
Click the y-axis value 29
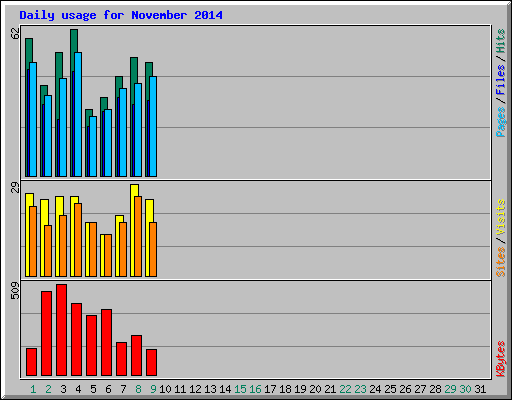15,187
